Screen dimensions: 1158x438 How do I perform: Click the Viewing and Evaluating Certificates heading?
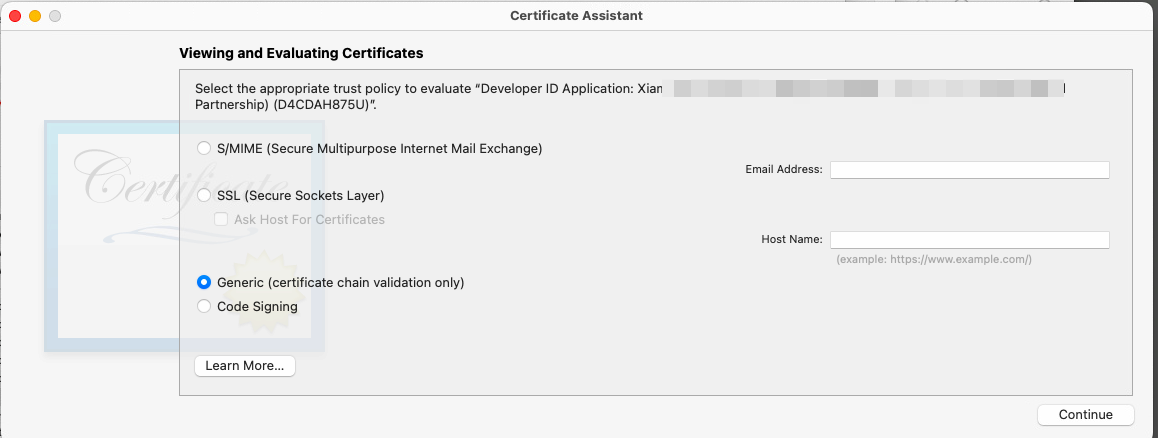tap(301, 52)
